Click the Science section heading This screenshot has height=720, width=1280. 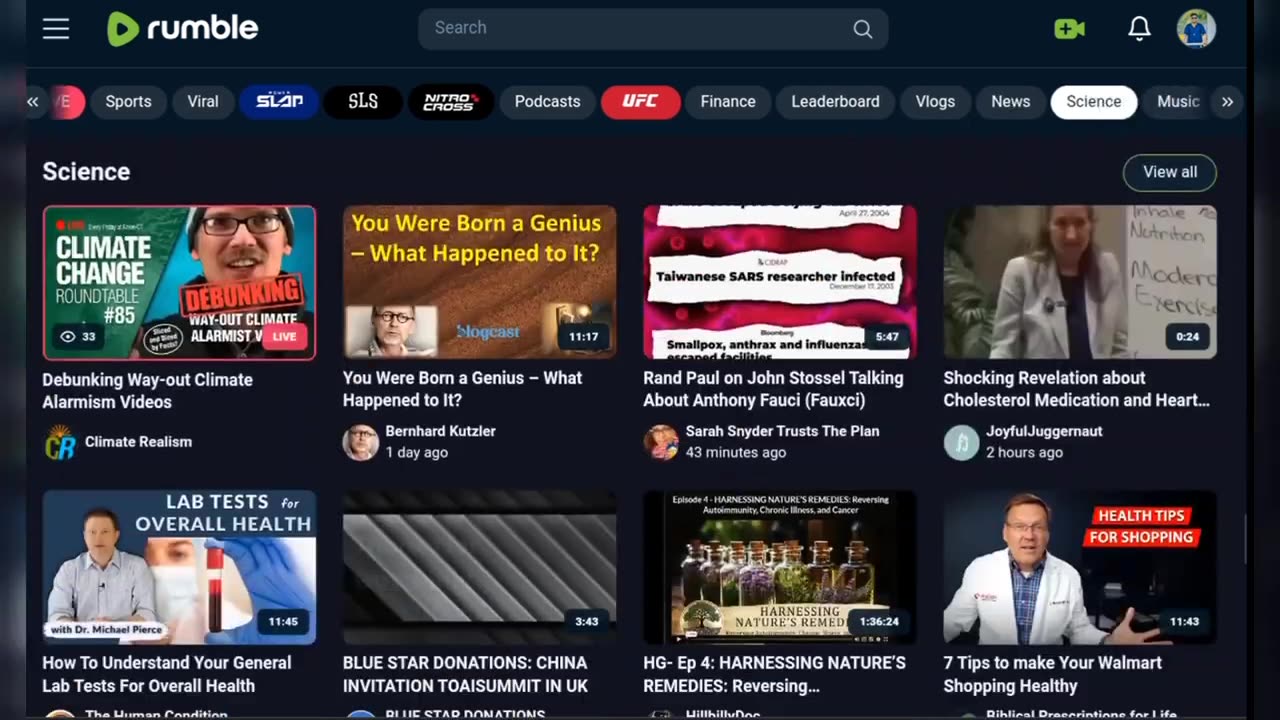[x=86, y=172]
